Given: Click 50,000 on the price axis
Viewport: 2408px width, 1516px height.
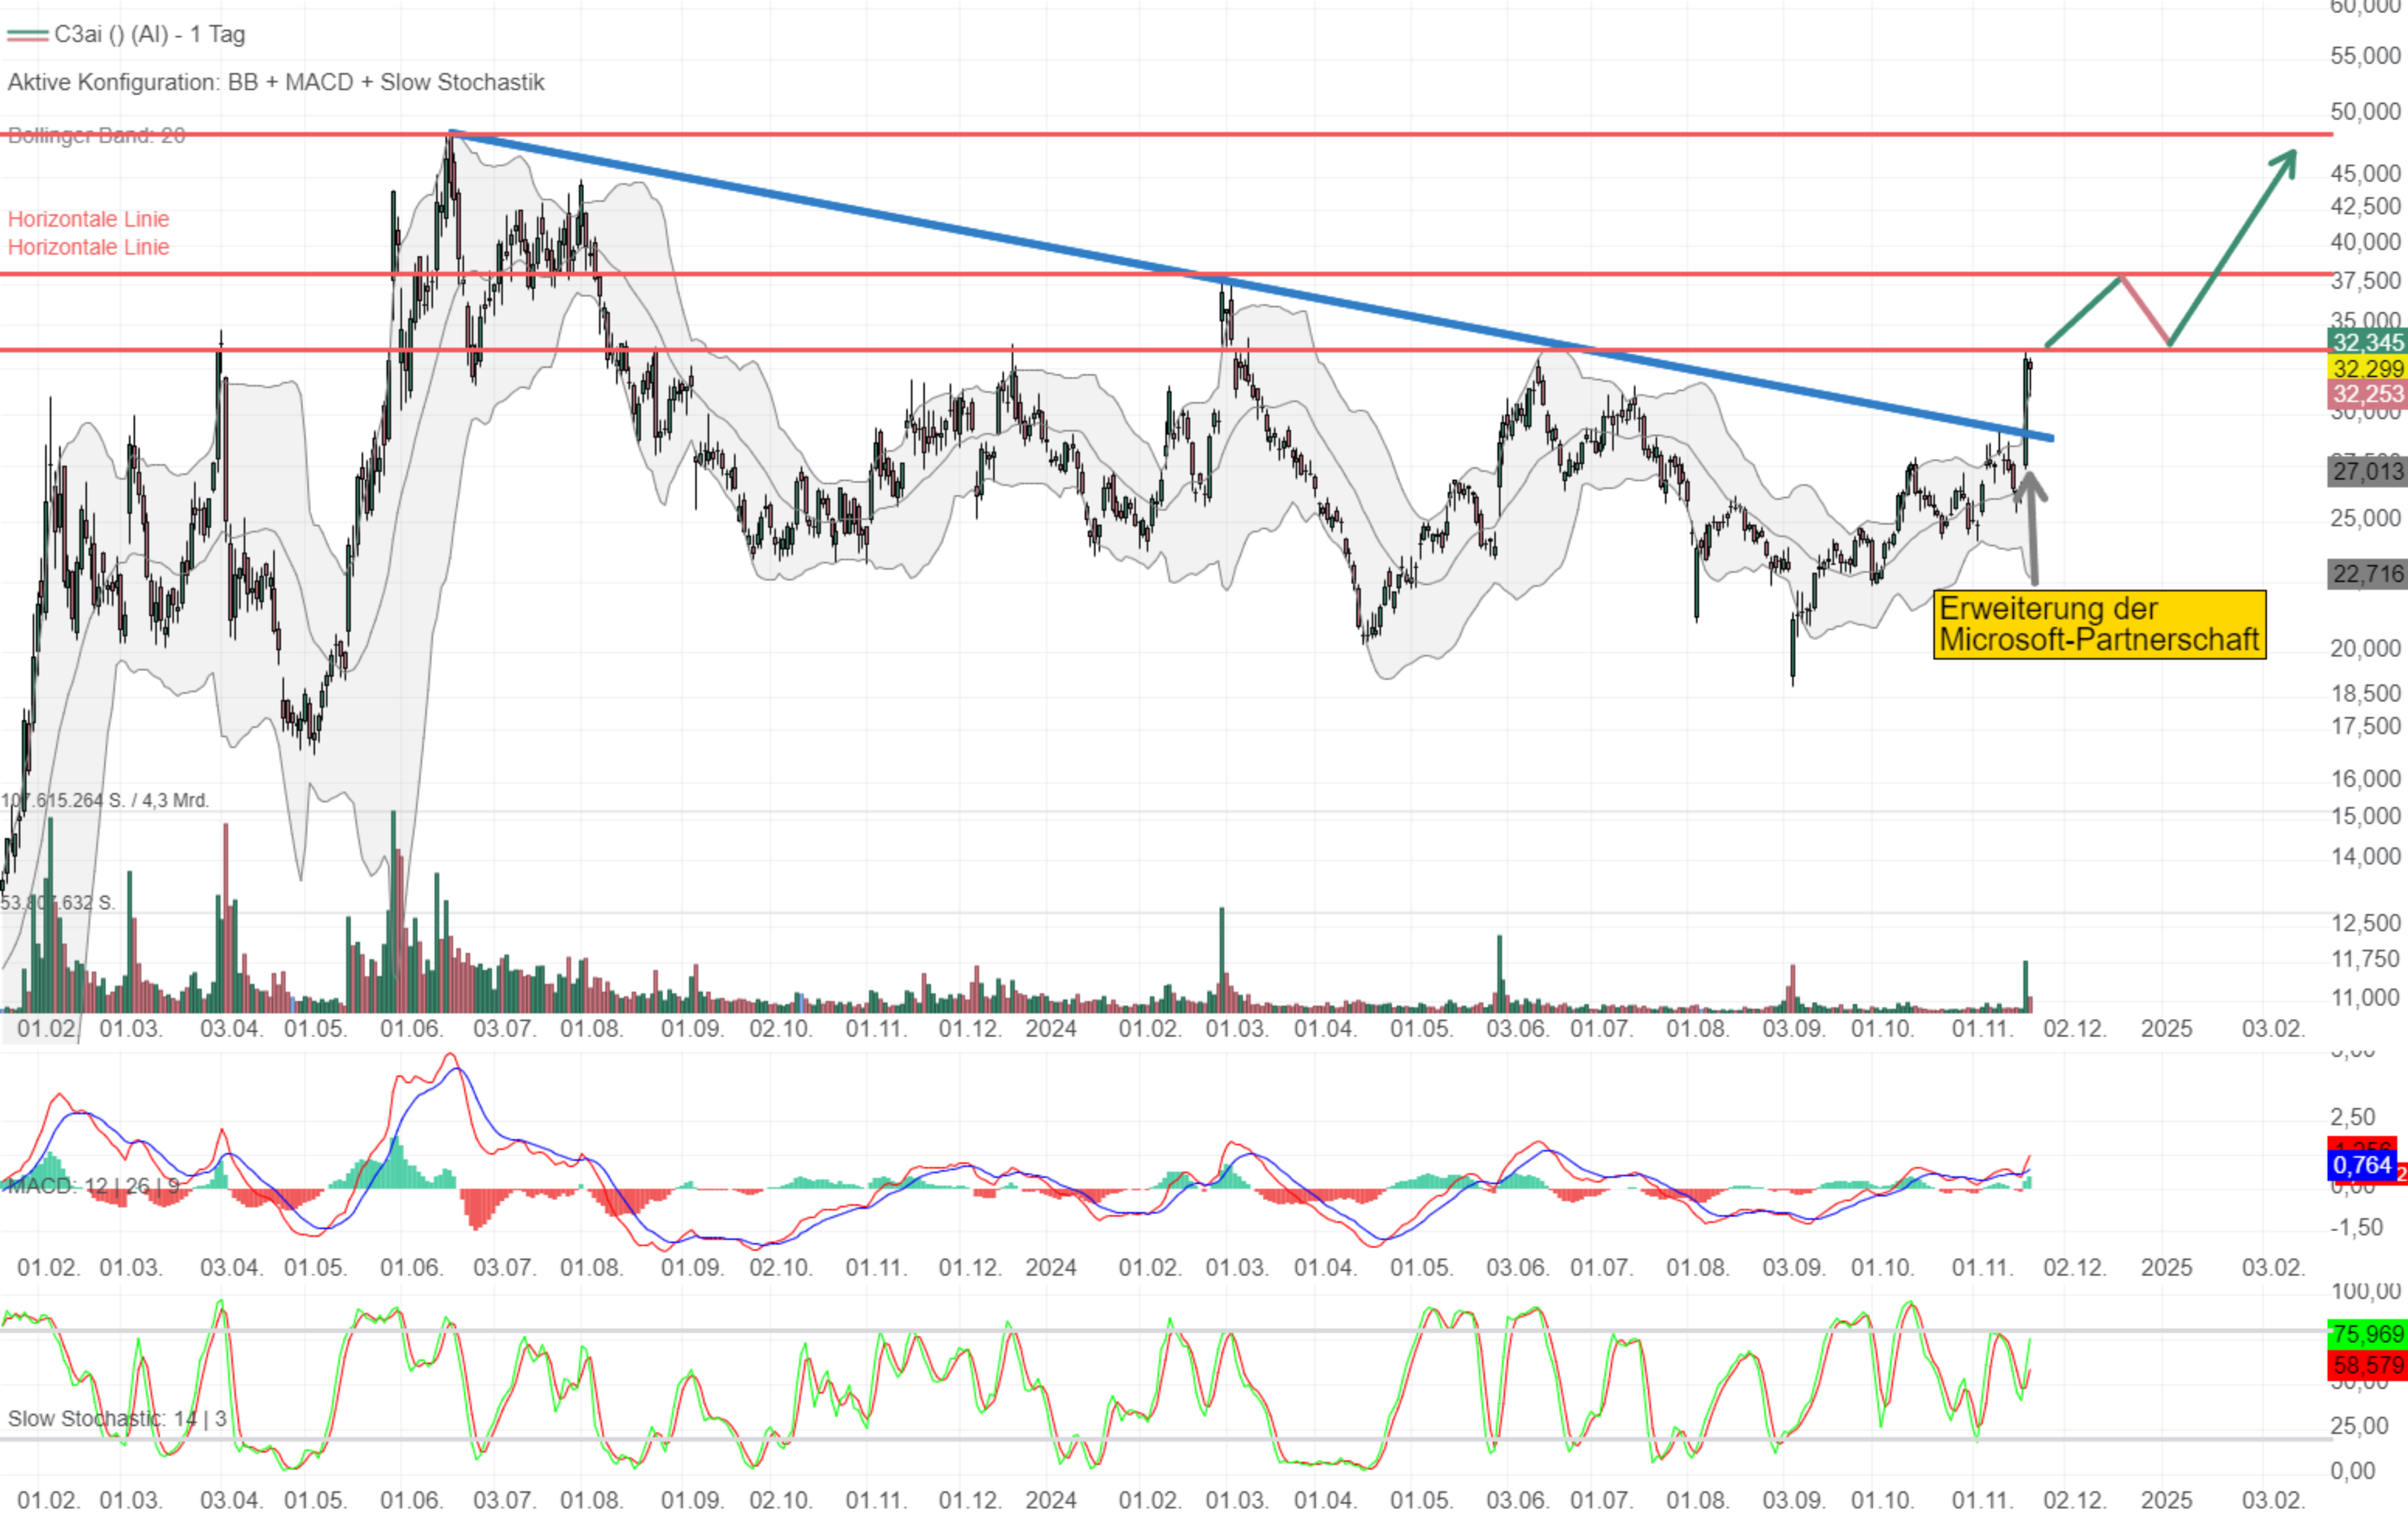Looking at the screenshot, I should coord(2365,111).
